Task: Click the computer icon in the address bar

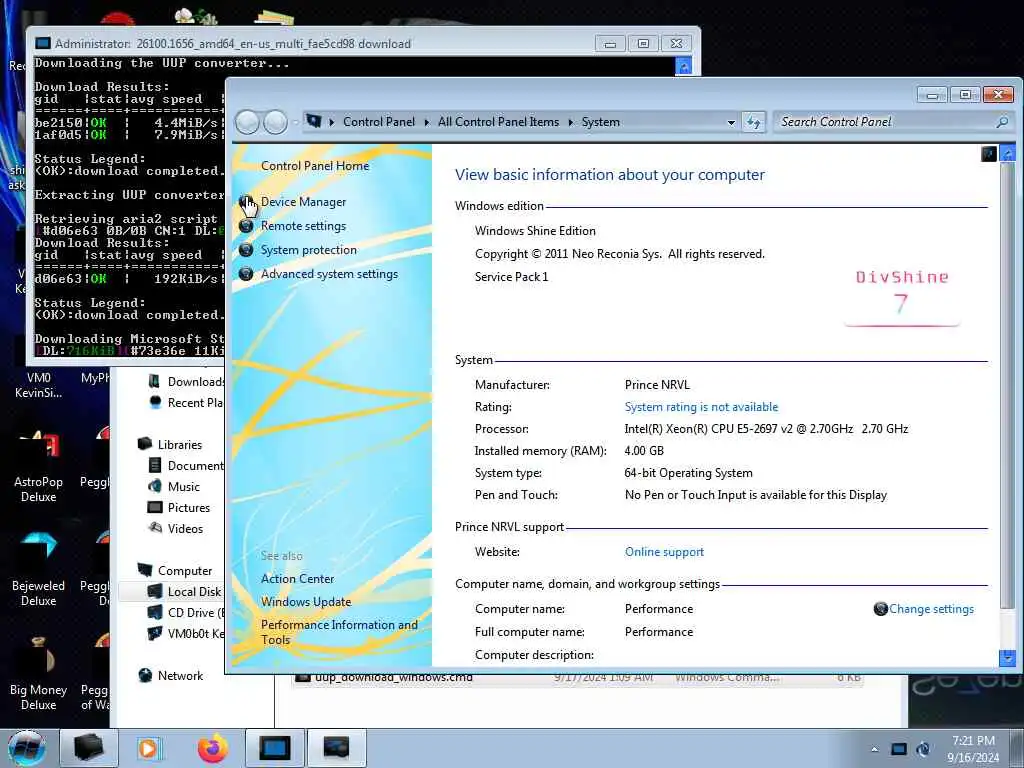Action: click(314, 121)
